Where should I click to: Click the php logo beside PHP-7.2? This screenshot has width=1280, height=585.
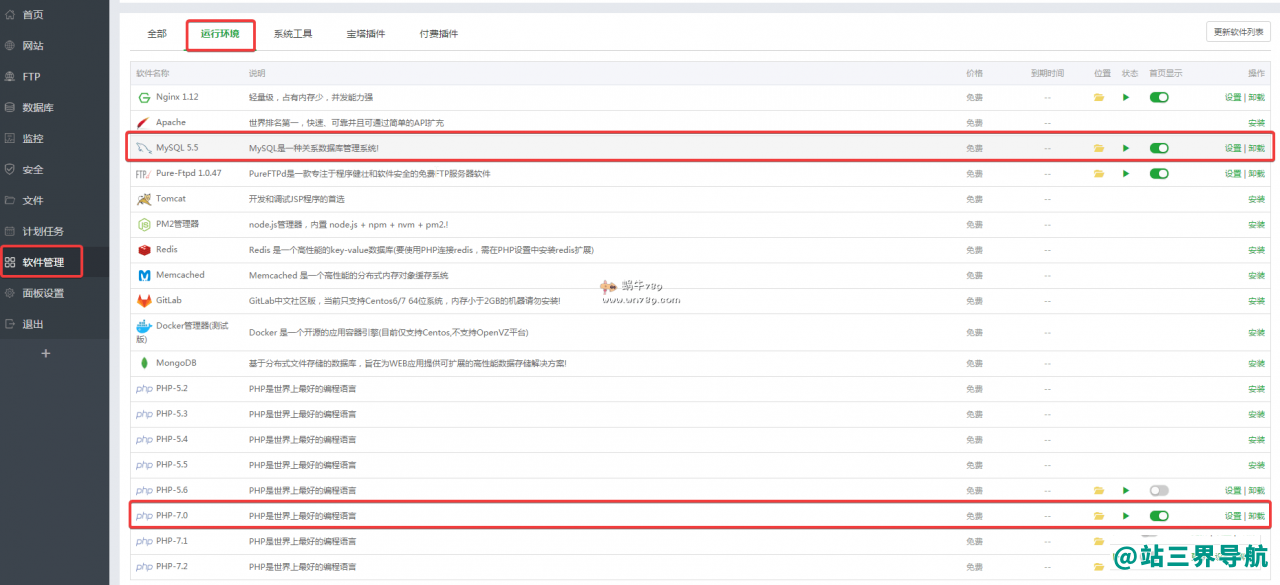tap(144, 567)
